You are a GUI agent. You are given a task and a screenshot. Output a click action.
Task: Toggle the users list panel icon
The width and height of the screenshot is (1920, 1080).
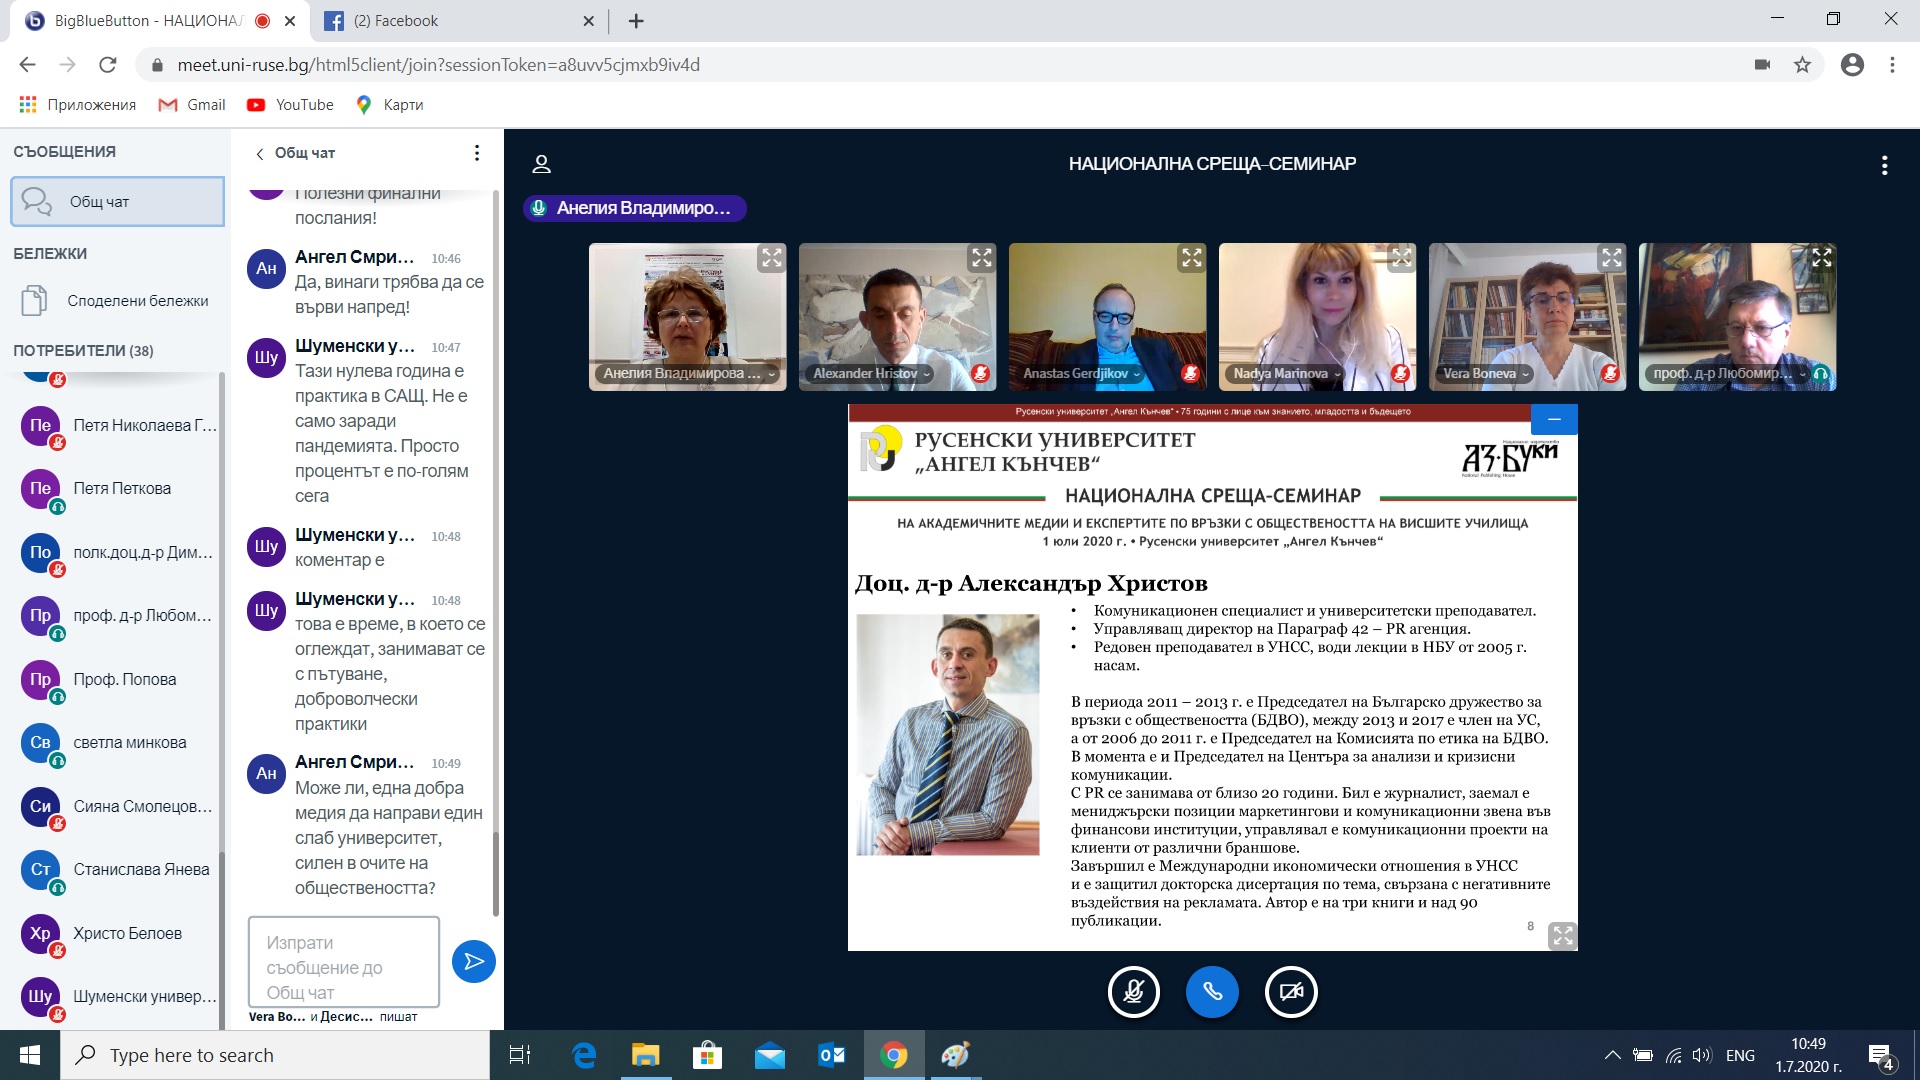click(x=542, y=164)
